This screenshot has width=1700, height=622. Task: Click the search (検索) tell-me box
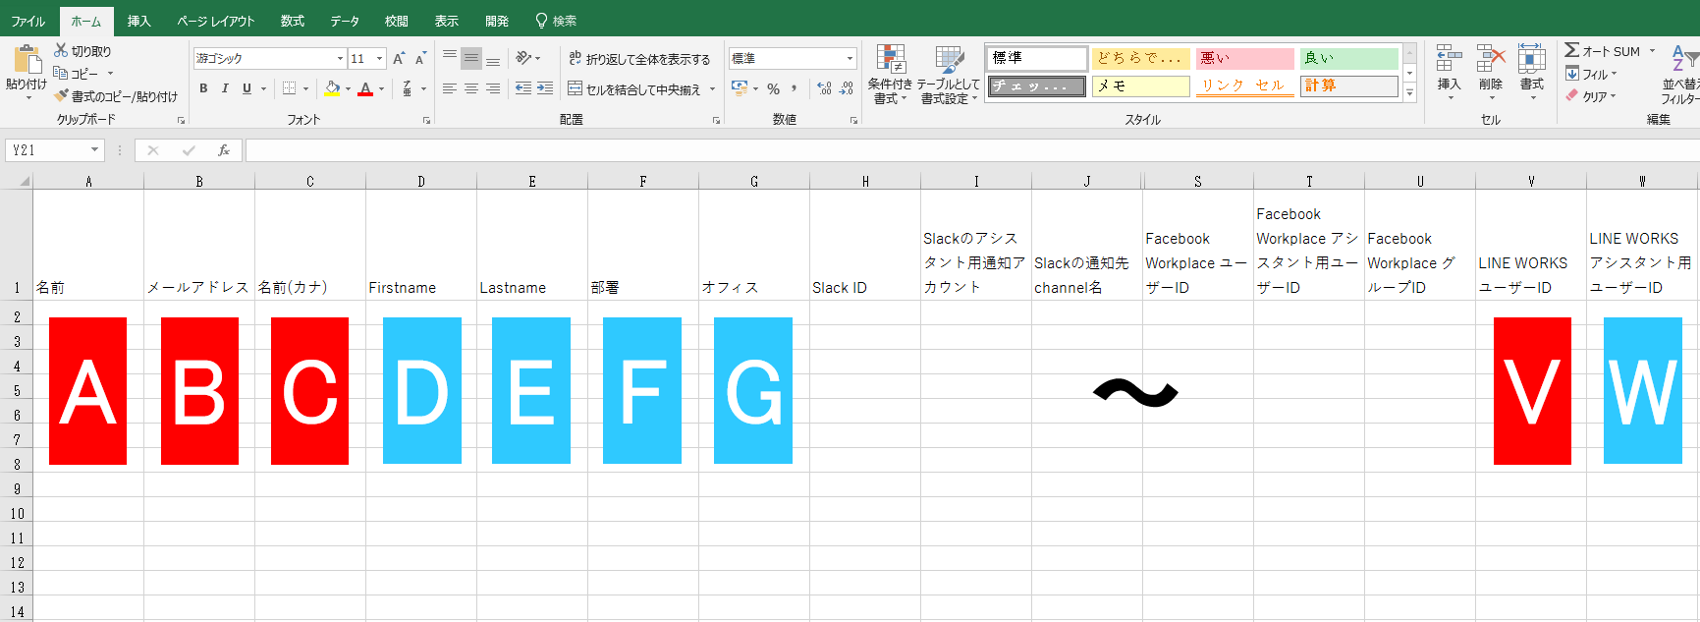pos(556,21)
